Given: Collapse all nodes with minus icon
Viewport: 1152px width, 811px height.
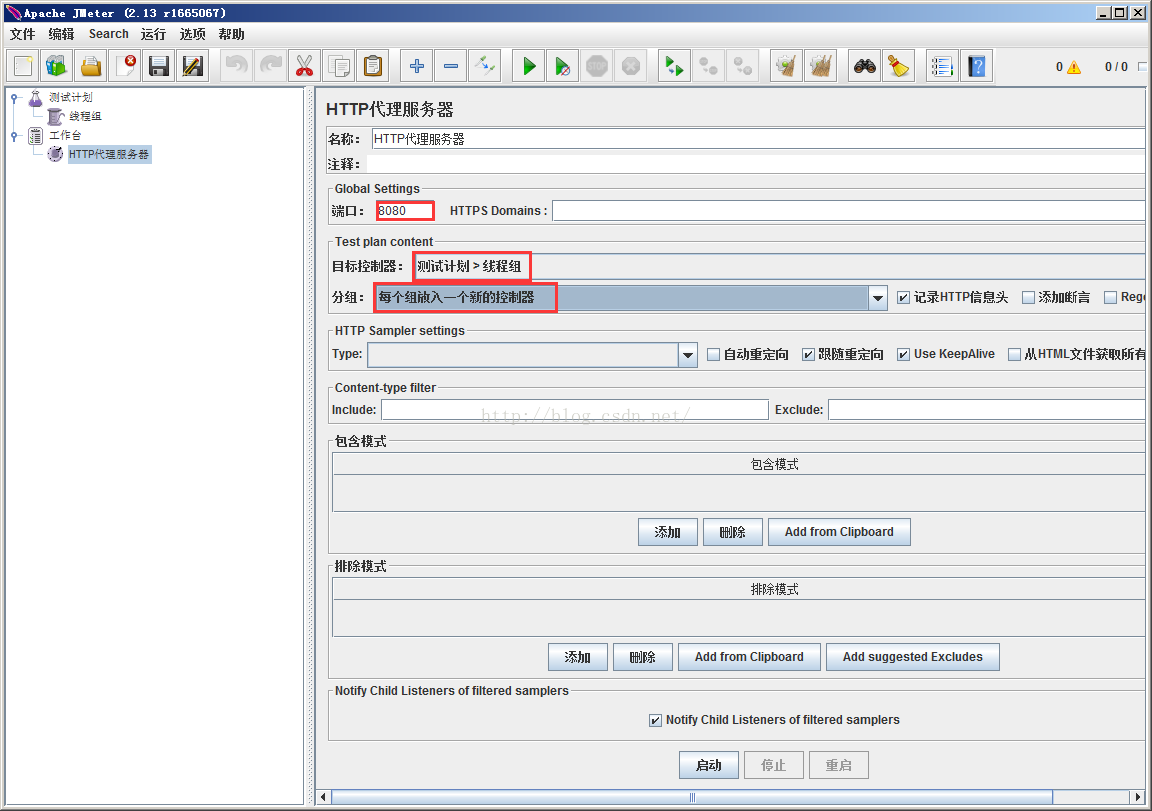Looking at the screenshot, I should pos(450,66).
